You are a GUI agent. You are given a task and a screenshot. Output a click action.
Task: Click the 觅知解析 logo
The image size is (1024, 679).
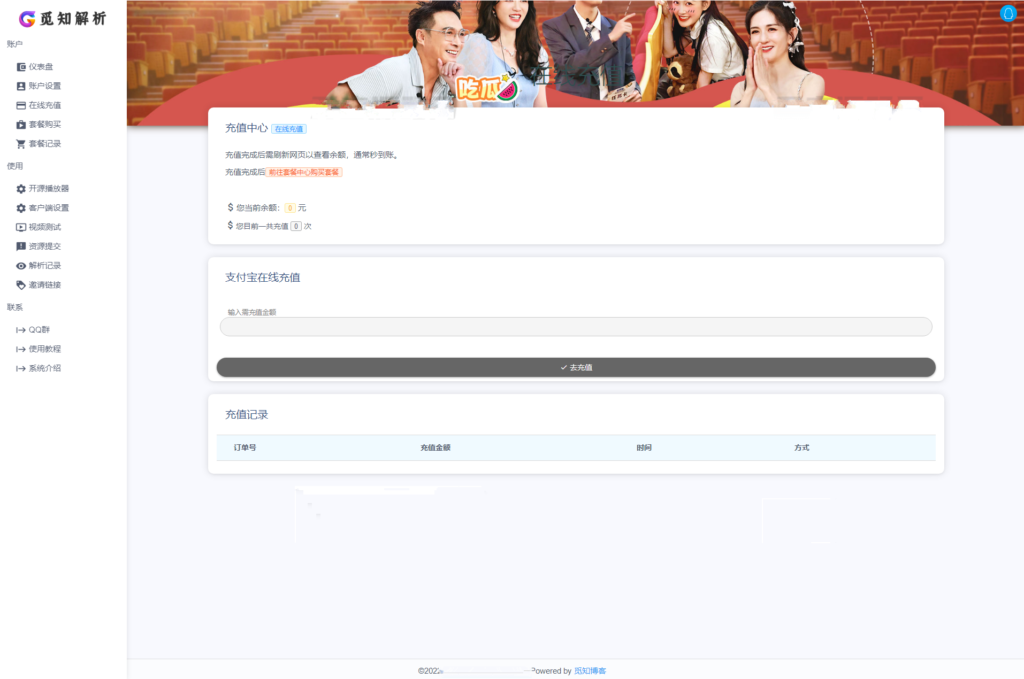pyautogui.click(x=63, y=18)
